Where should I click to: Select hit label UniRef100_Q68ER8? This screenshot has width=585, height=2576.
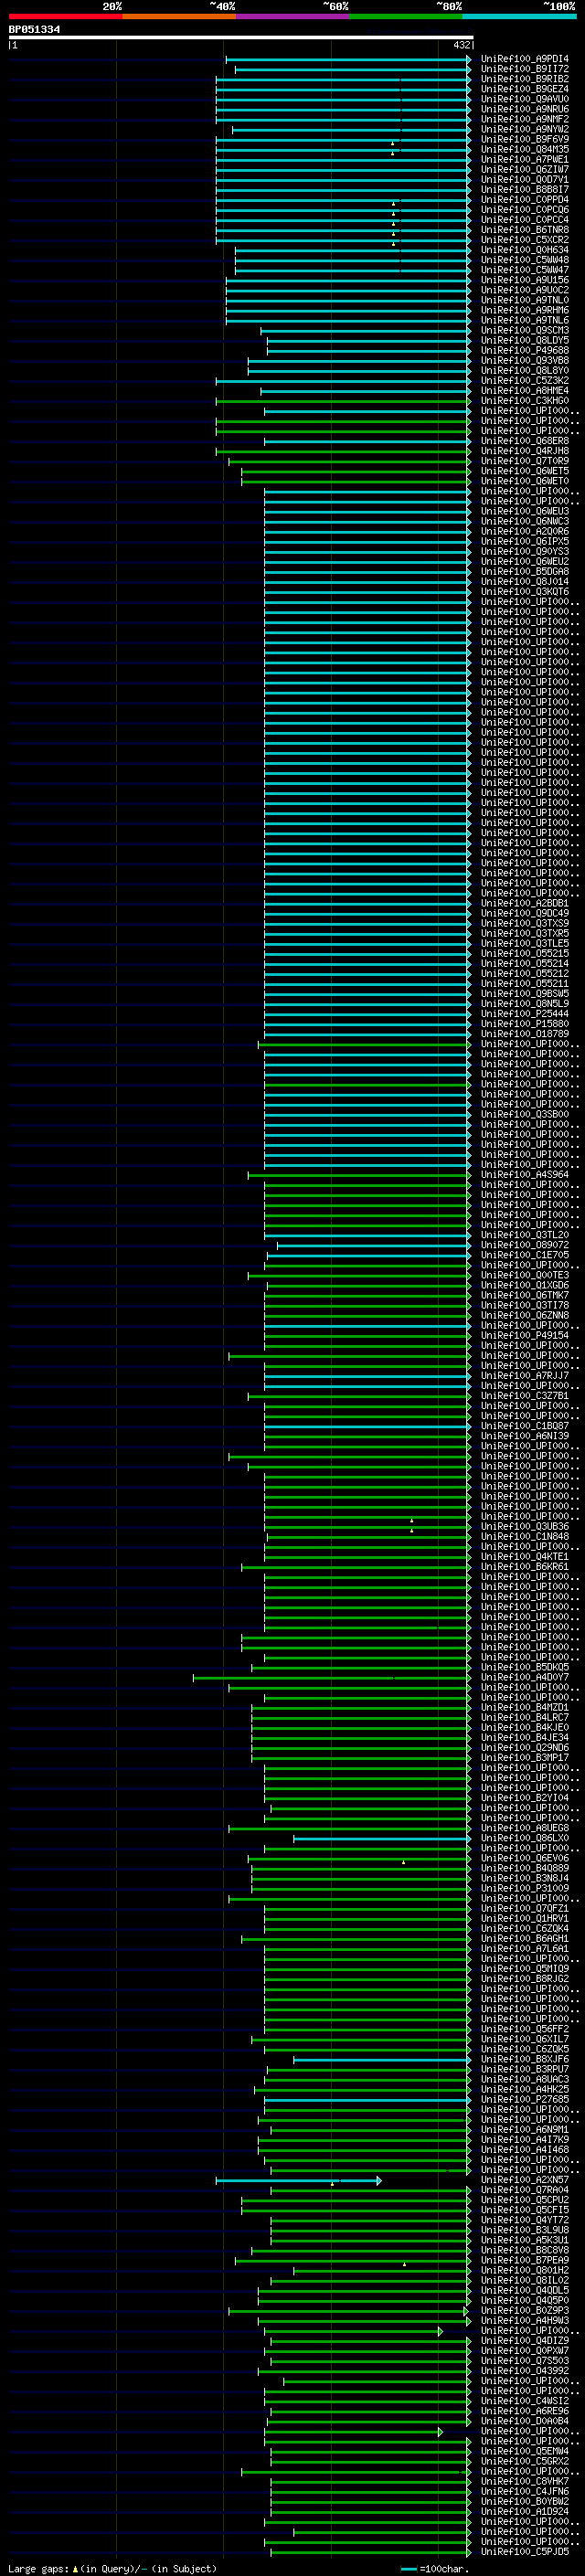tap(525, 441)
